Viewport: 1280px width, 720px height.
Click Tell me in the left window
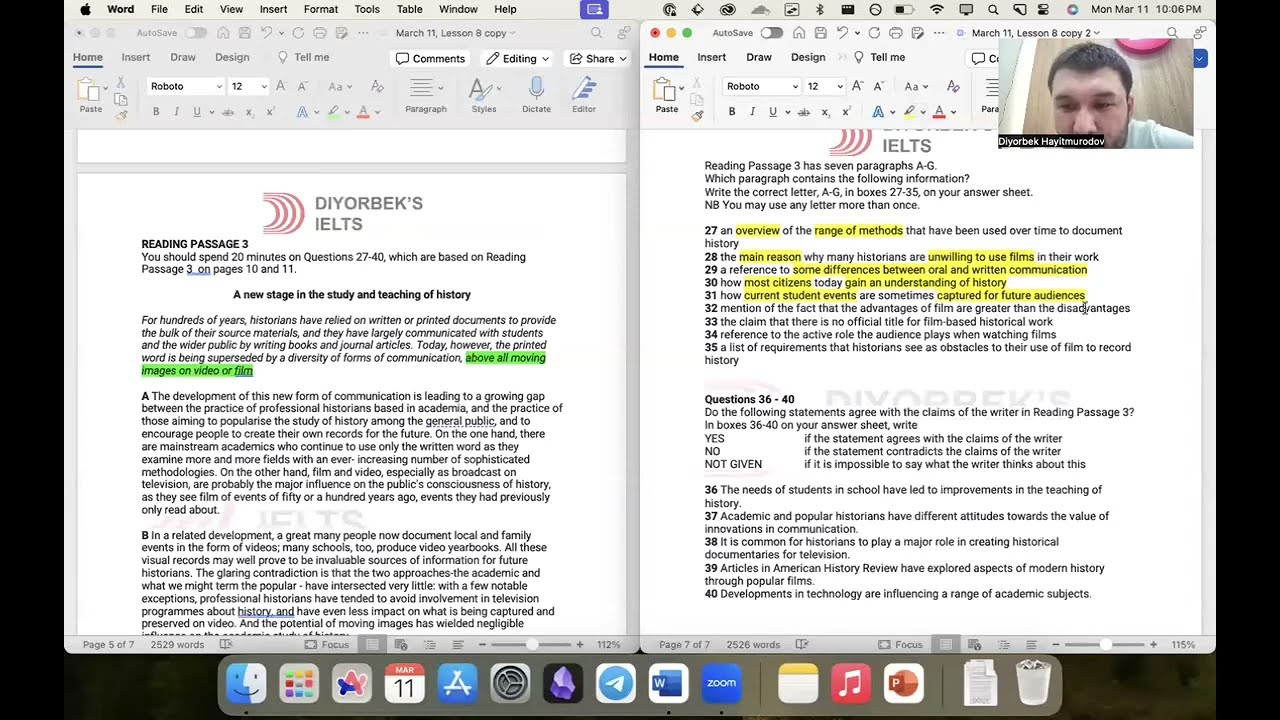[303, 57]
